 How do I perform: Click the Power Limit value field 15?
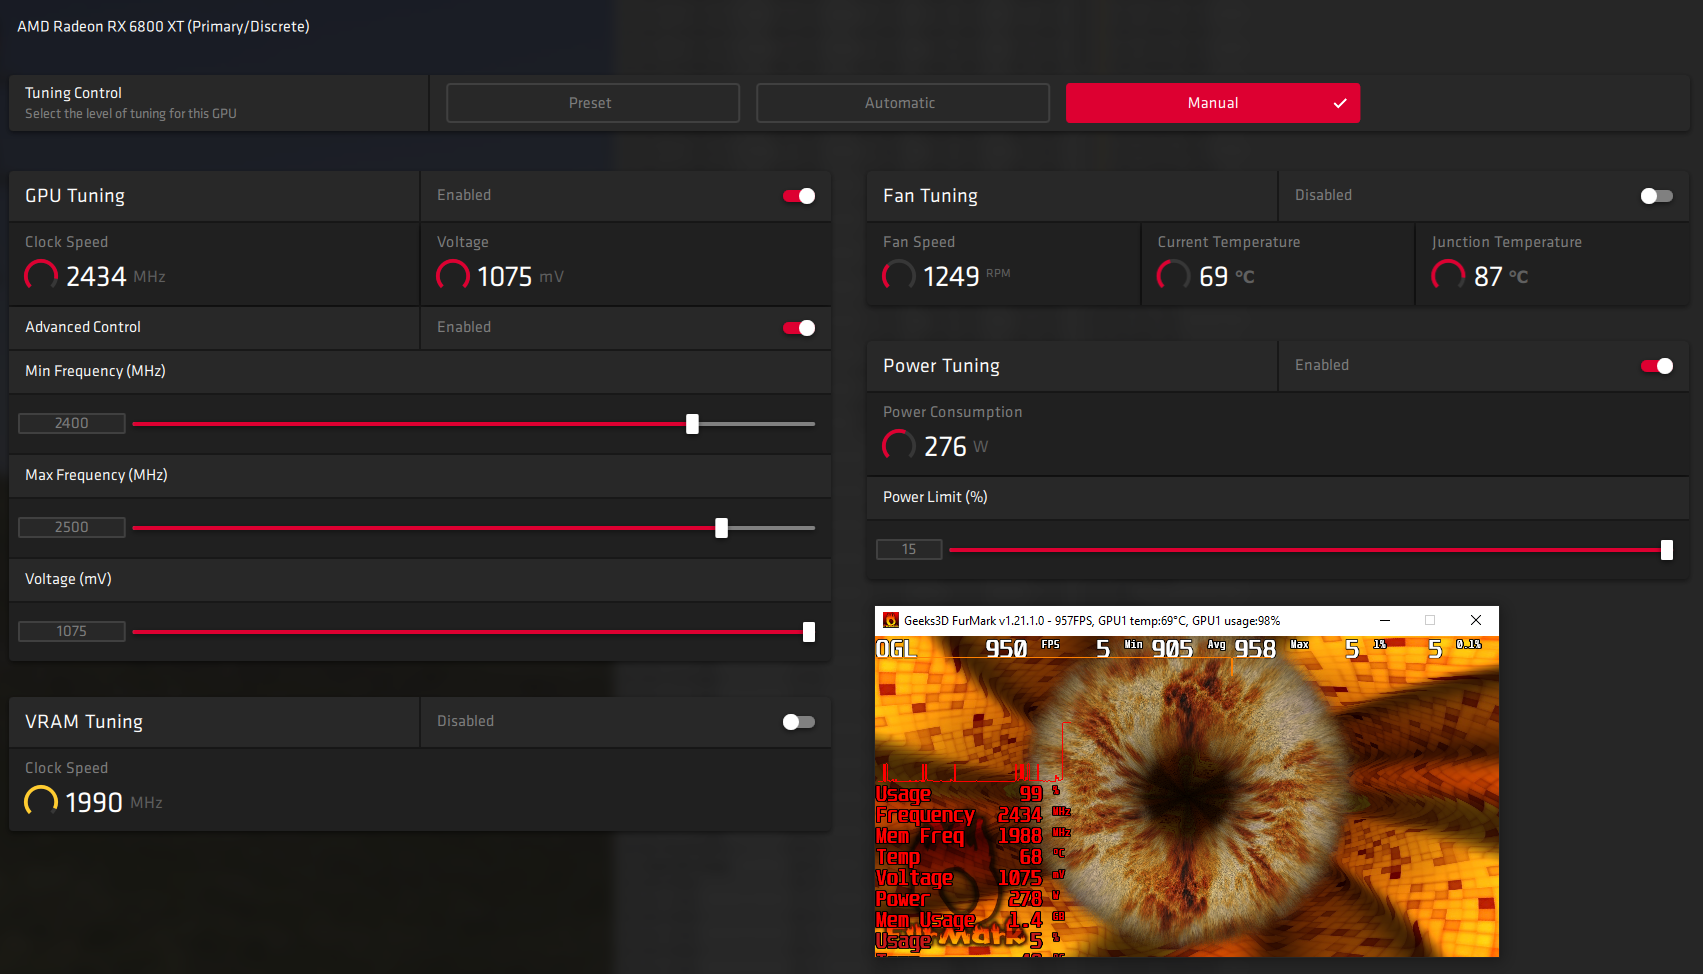pyautogui.click(x=909, y=549)
